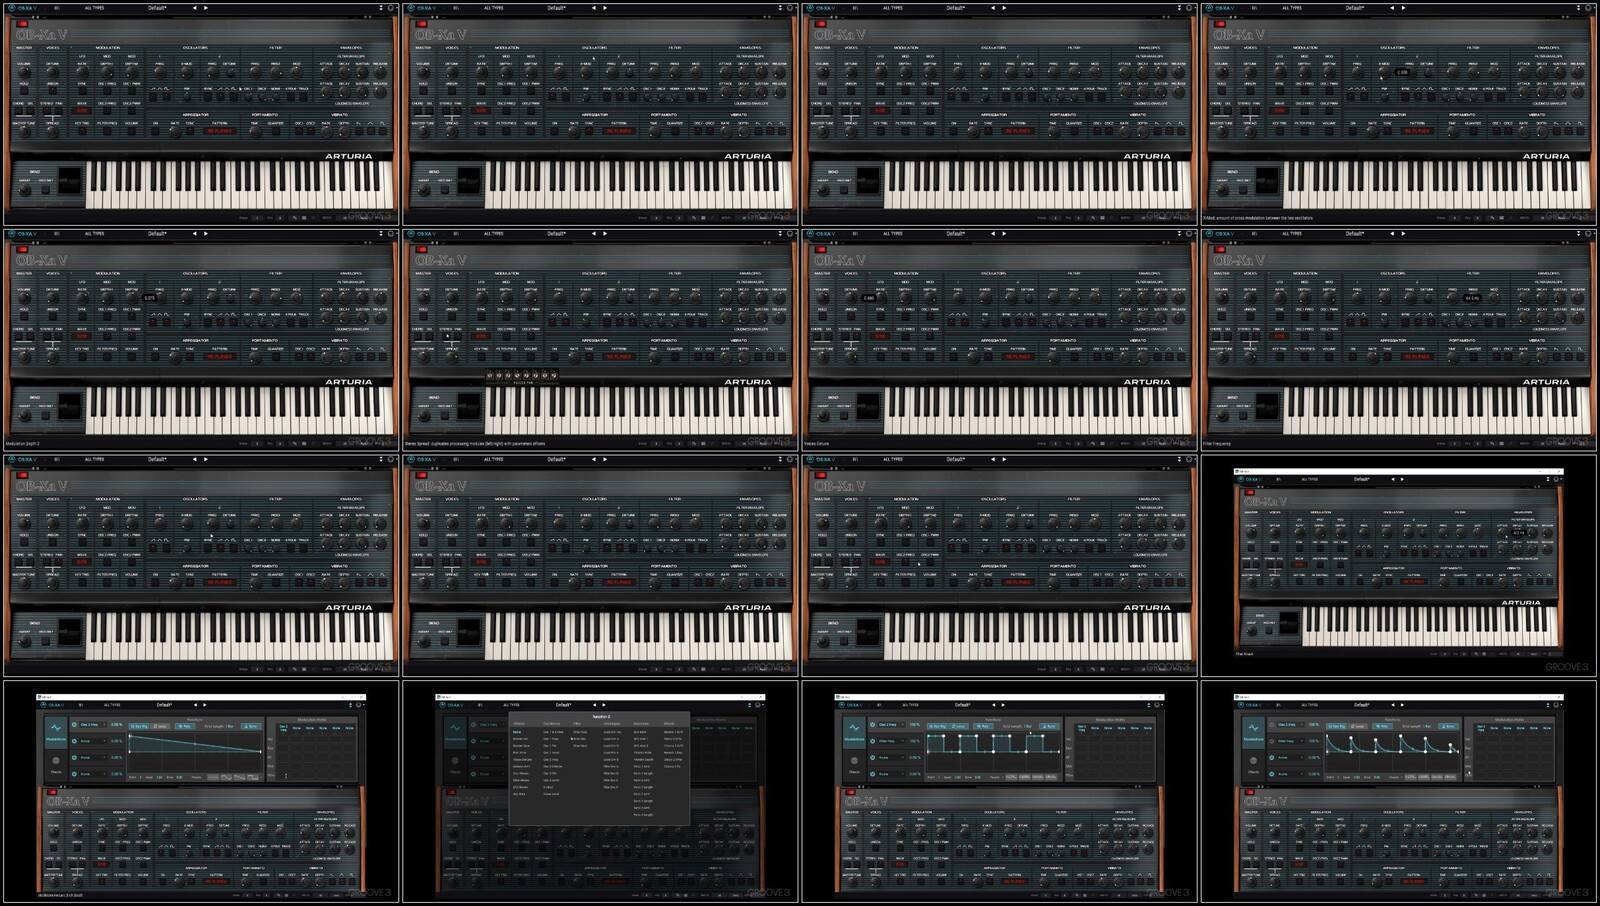Click next-preset arrow in sloped-line function frame
This screenshot has width=1600, height=906.
[x=204, y=705]
